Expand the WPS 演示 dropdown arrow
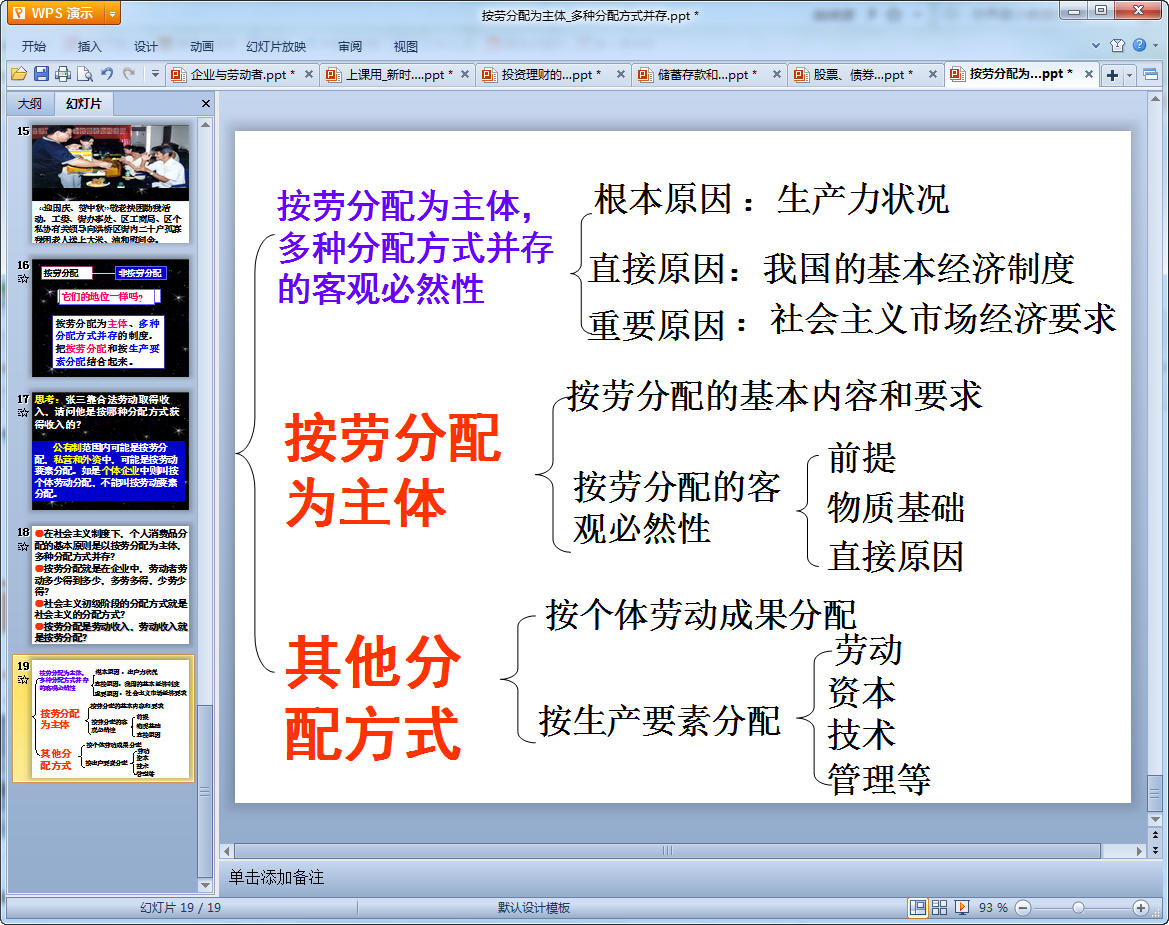This screenshot has height=925, width=1169. pos(113,13)
